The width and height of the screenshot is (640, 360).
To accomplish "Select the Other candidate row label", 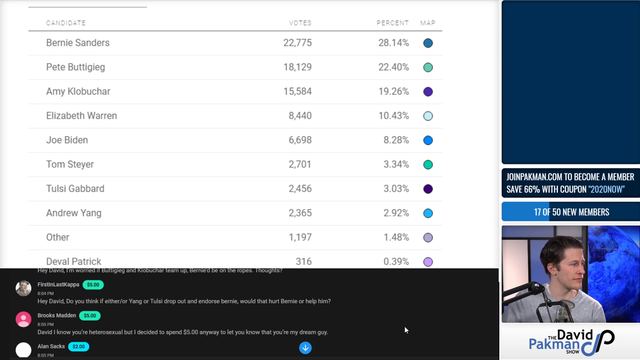I will pyautogui.click(x=58, y=237).
